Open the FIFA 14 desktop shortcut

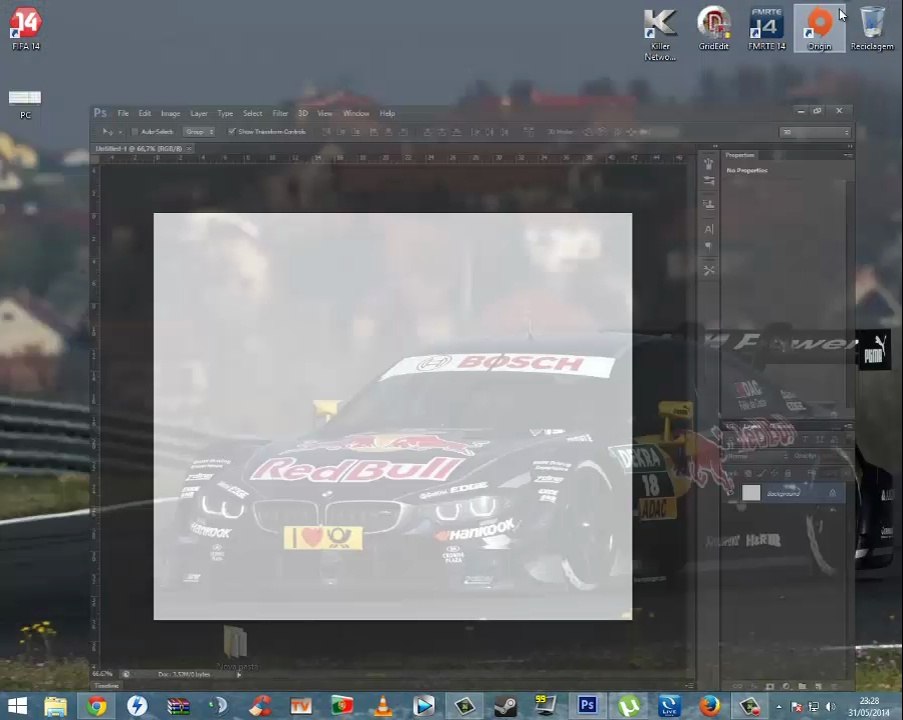pyautogui.click(x=25, y=29)
